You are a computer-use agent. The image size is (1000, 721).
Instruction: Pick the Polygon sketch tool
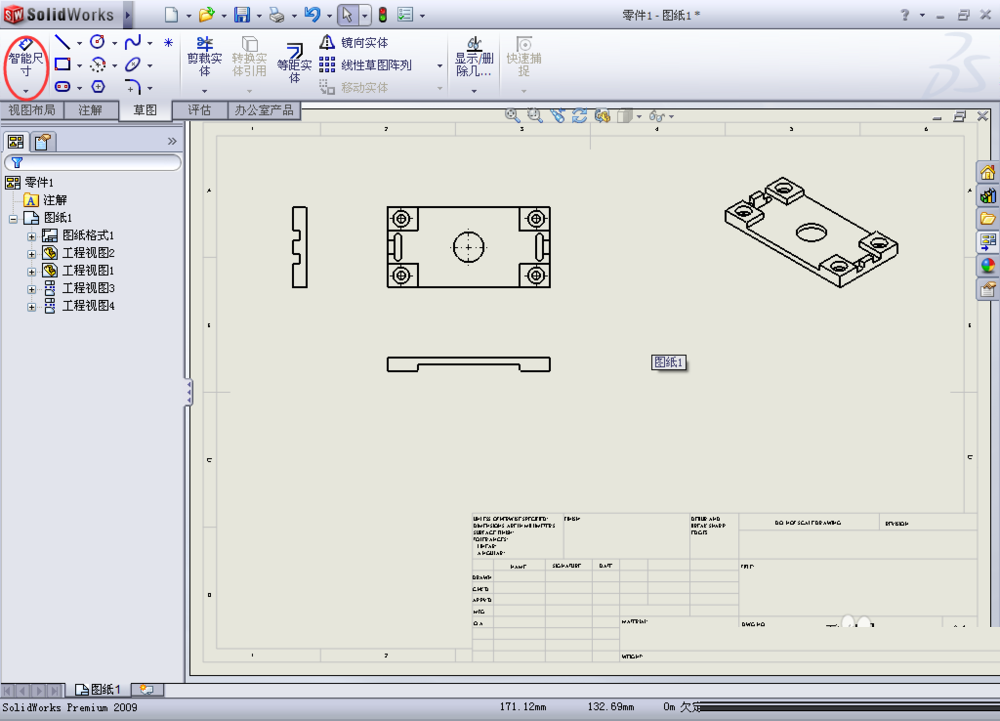click(98, 87)
